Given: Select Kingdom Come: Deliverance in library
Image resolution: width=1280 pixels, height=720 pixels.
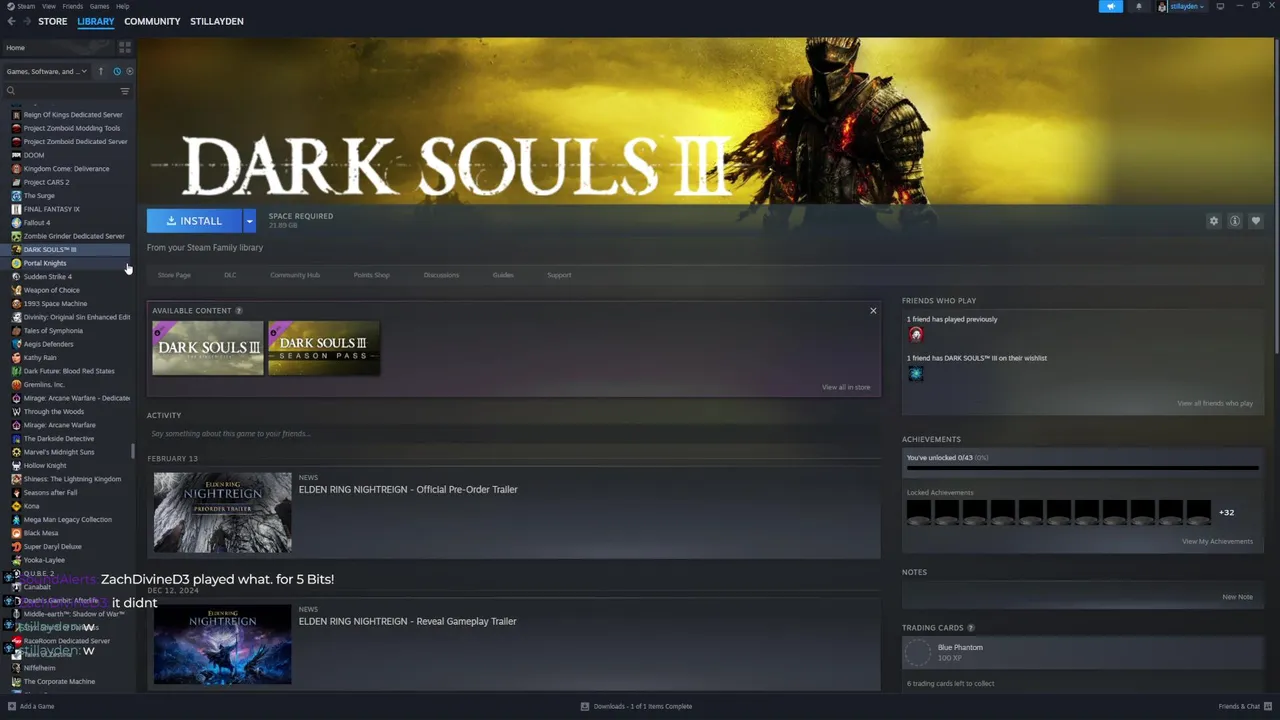Looking at the screenshot, I should pyautogui.click(x=67, y=169).
